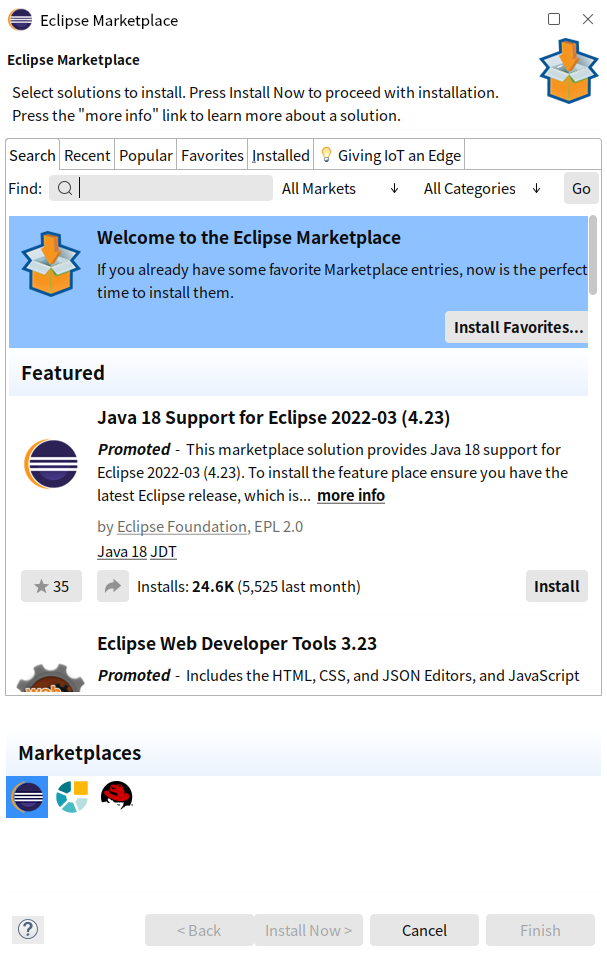
Task: Select the teal and yellow marketplace catalog icon
Action: click(72, 797)
